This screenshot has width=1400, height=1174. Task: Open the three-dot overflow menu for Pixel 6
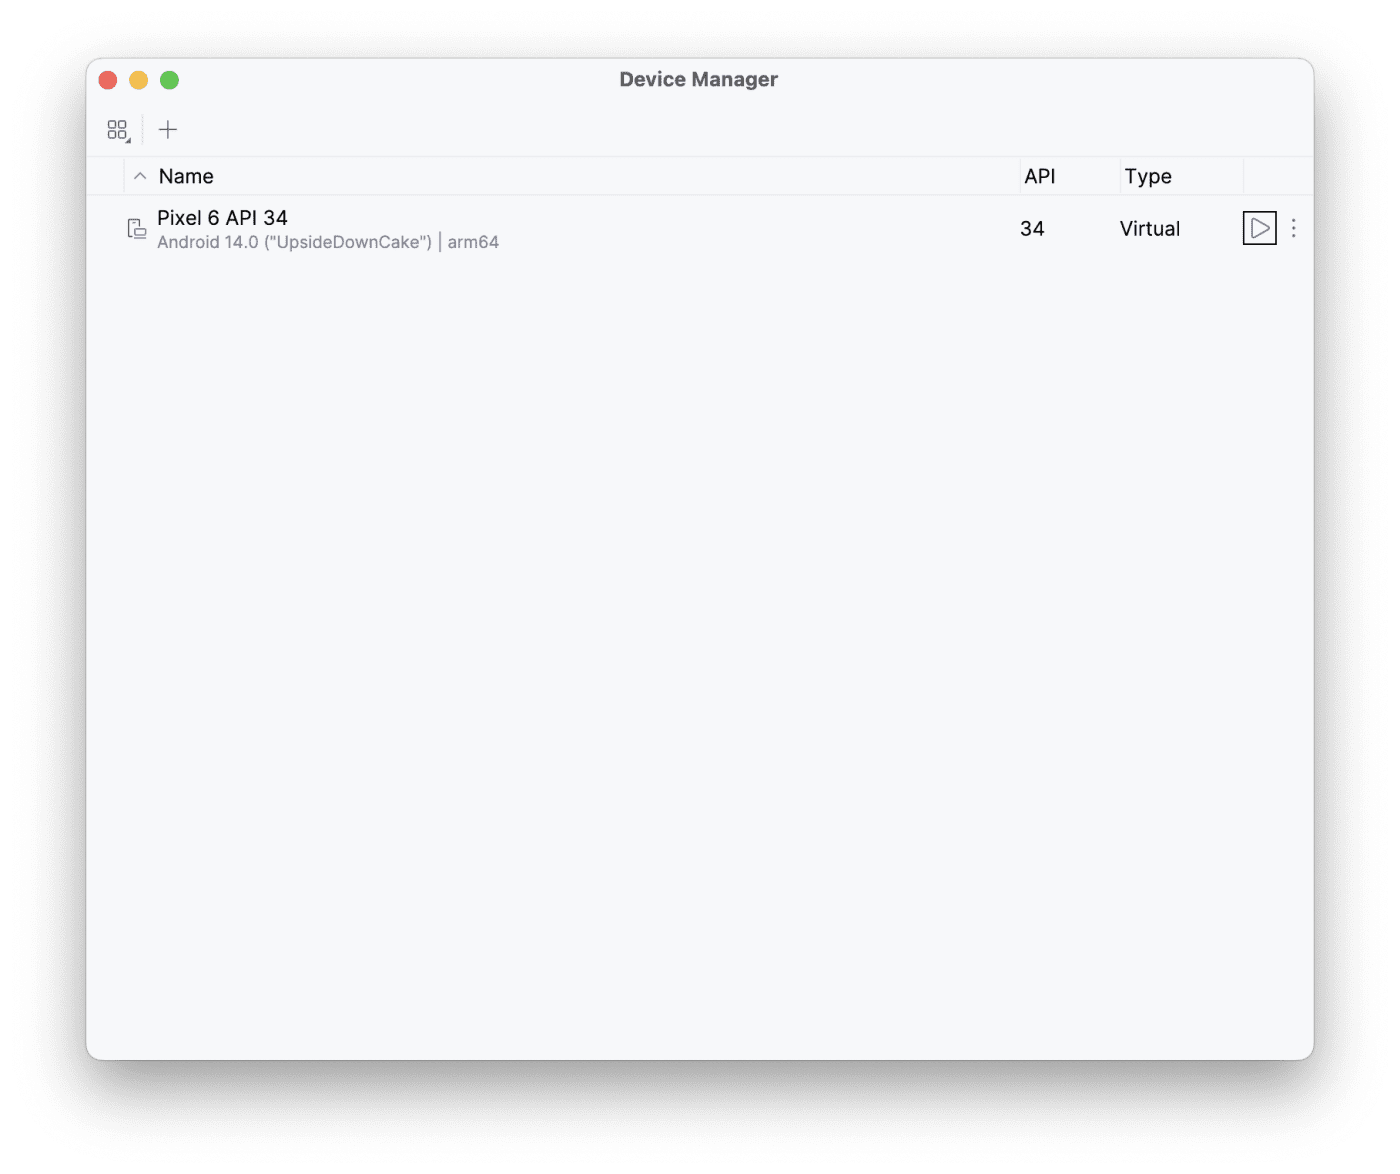coord(1294,228)
